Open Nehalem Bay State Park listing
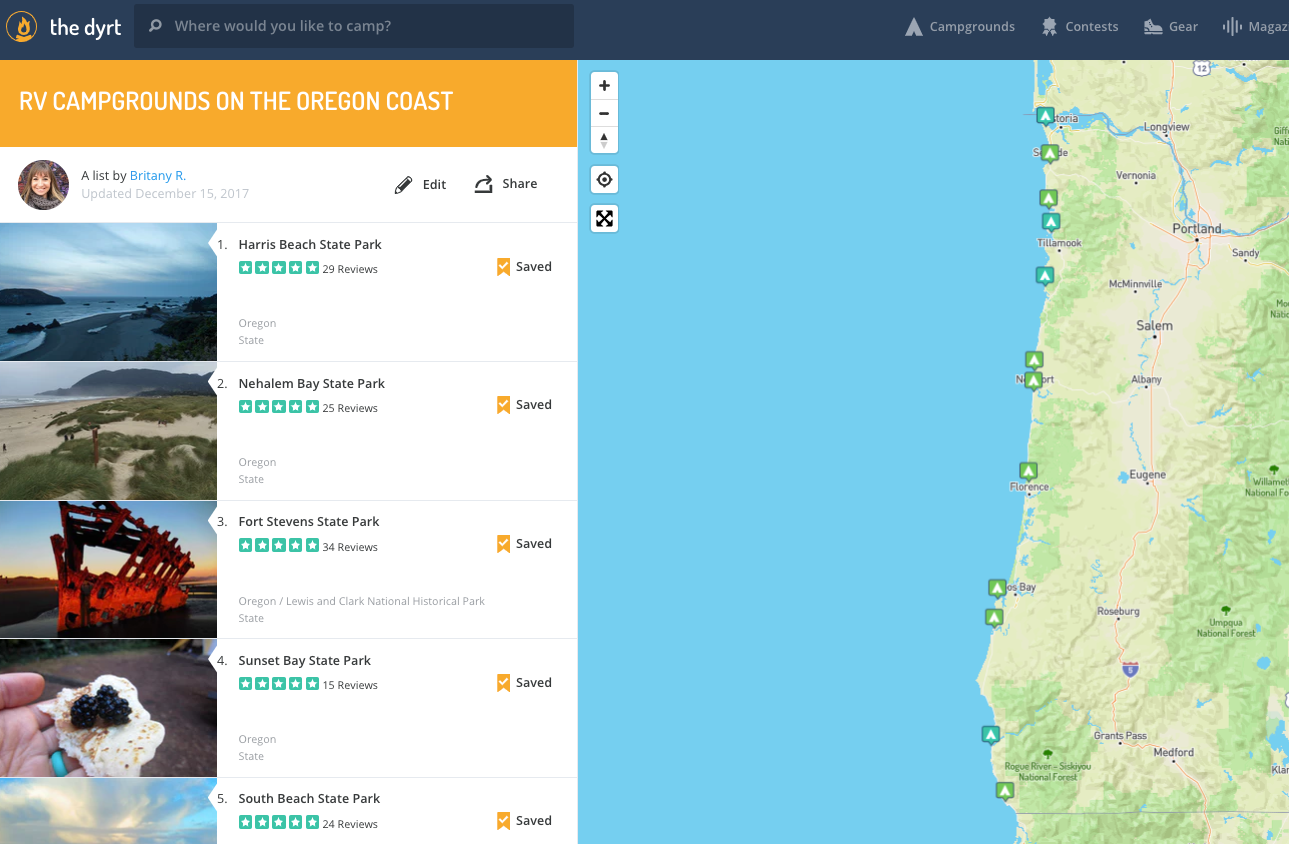The image size is (1289, 844). click(312, 383)
